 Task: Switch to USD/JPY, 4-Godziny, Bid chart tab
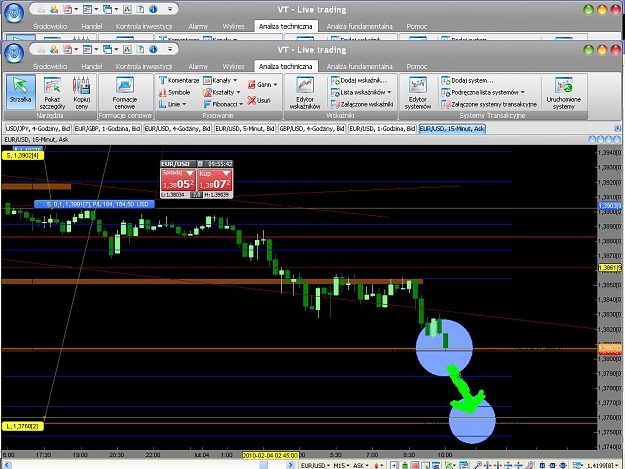[38, 129]
